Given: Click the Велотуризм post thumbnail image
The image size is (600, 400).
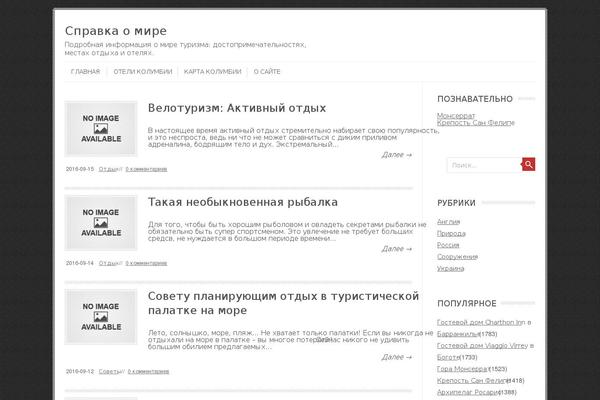Looking at the screenshot, I should click(101, 129).
